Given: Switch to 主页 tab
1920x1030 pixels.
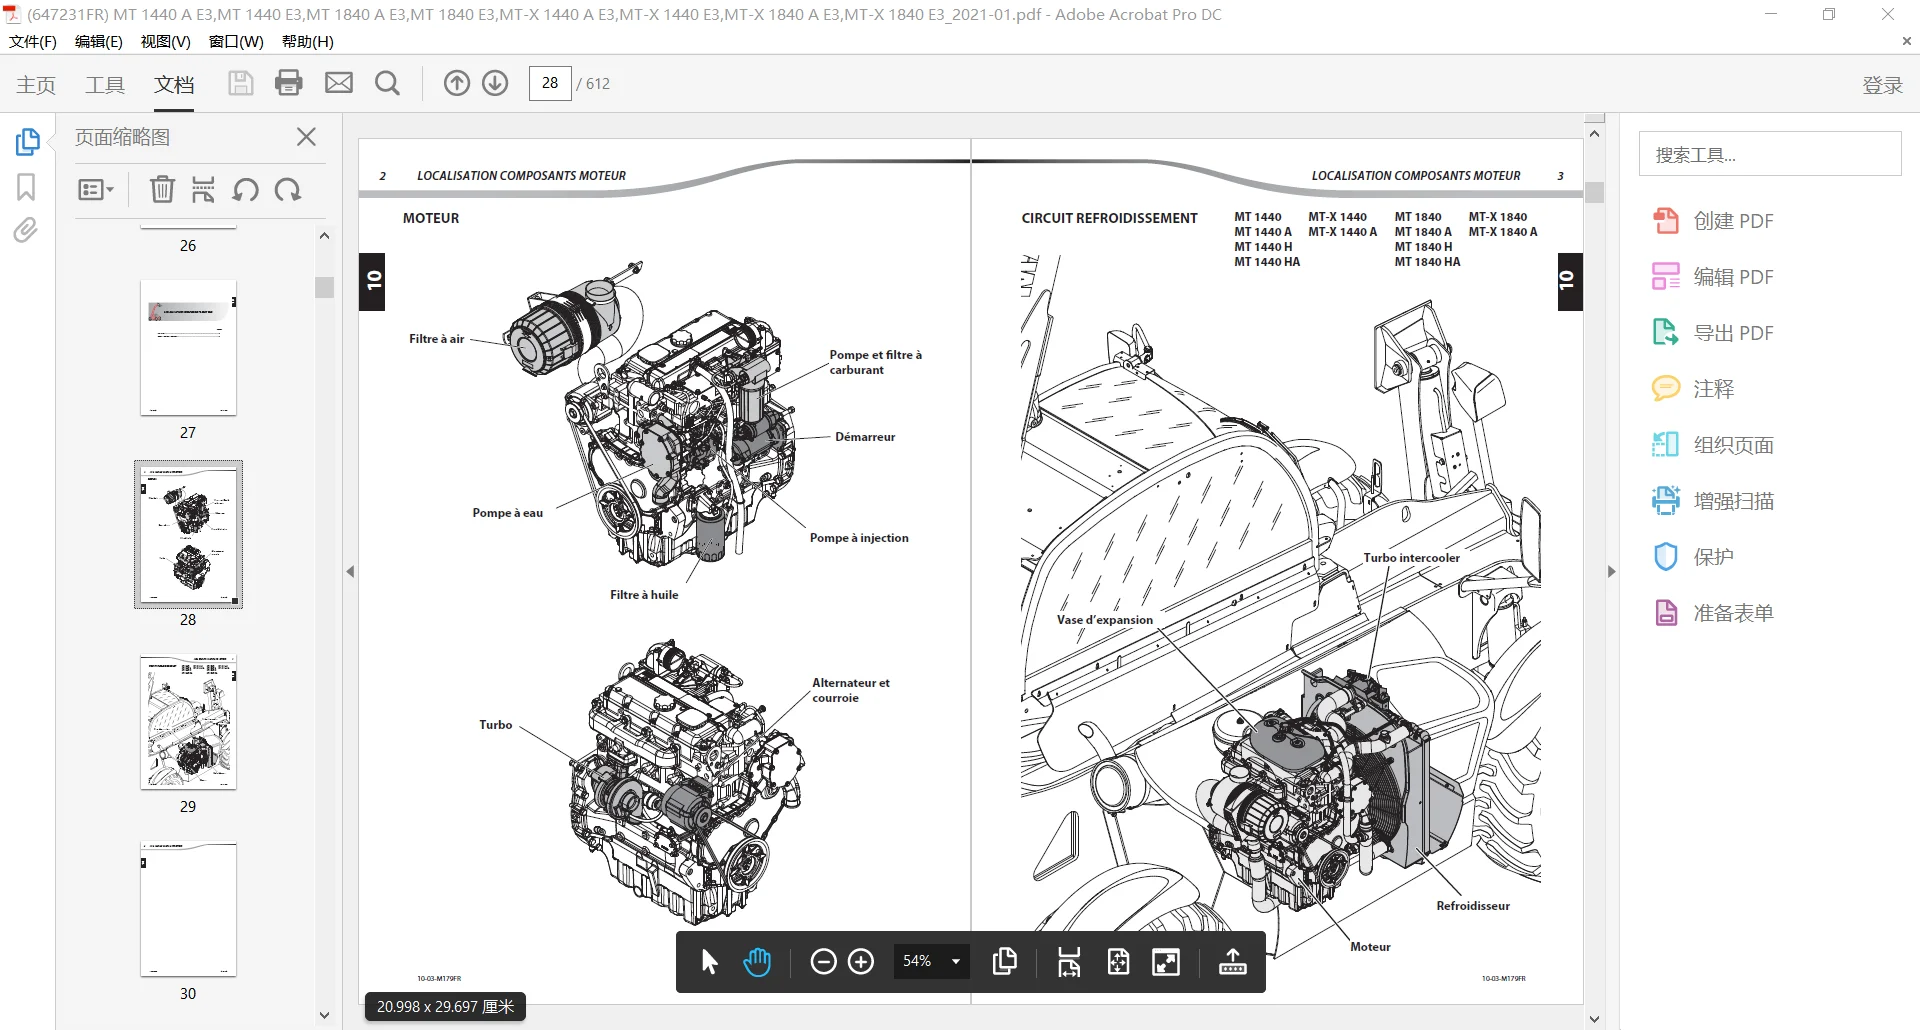Looking at the screenshot, I should coord(36,85).
